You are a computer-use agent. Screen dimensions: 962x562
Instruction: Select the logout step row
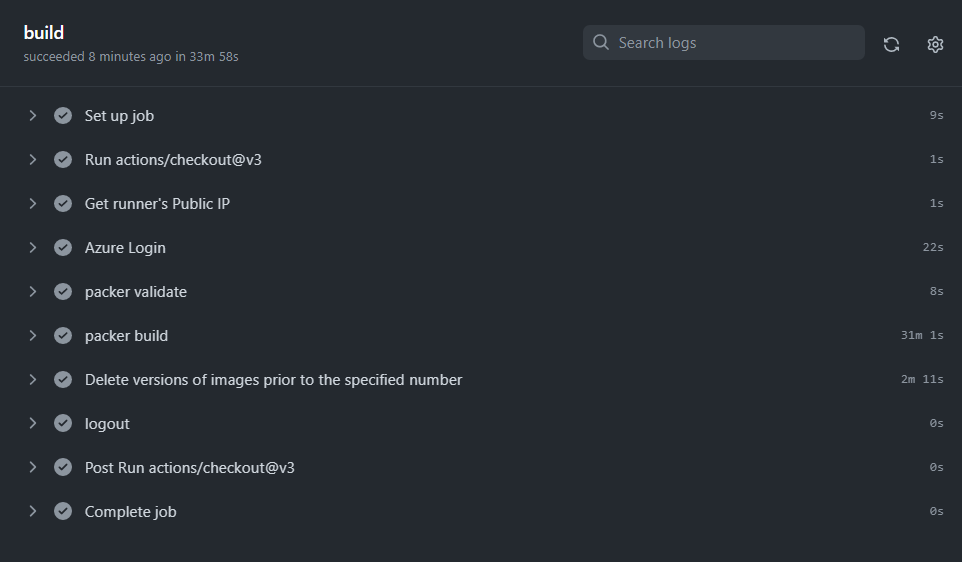tap(107, 424)
